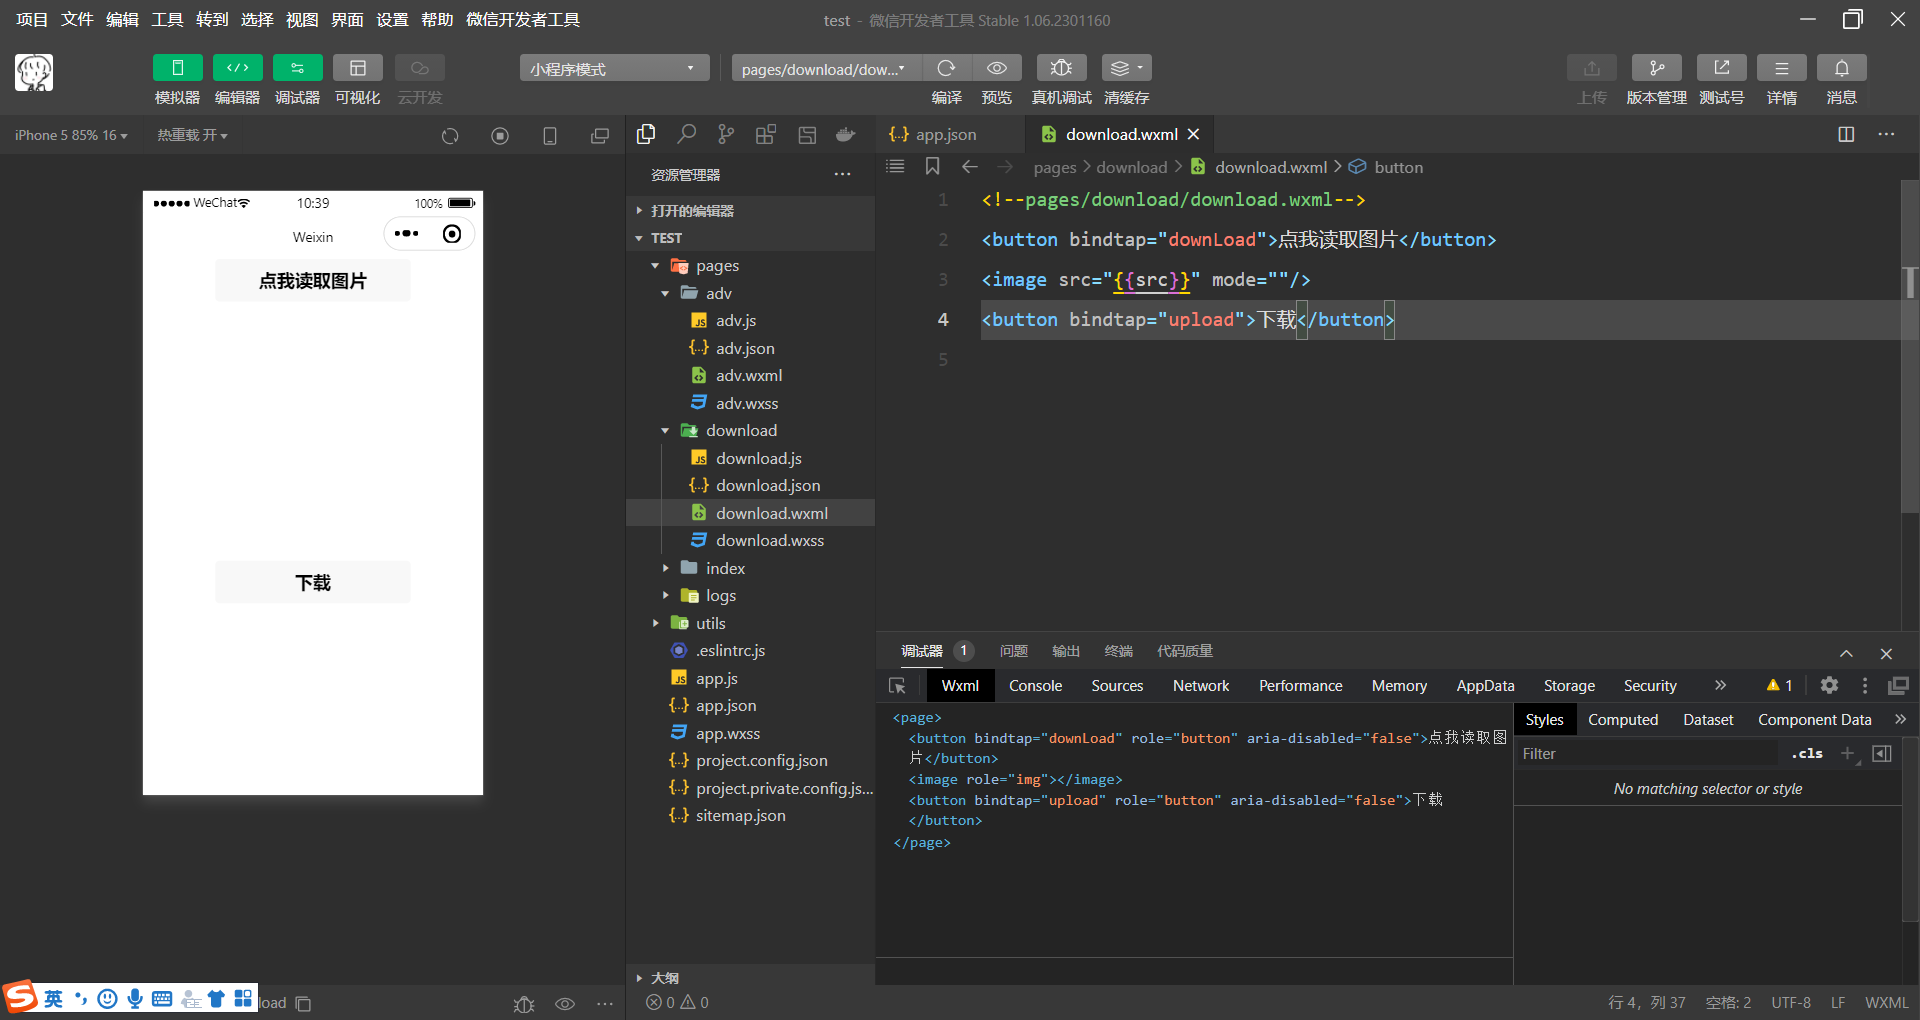The width and height of the screenshot is (1920, 1020).
Task: Switch to the AppData devtools tab
Action: click(1485, 685)
